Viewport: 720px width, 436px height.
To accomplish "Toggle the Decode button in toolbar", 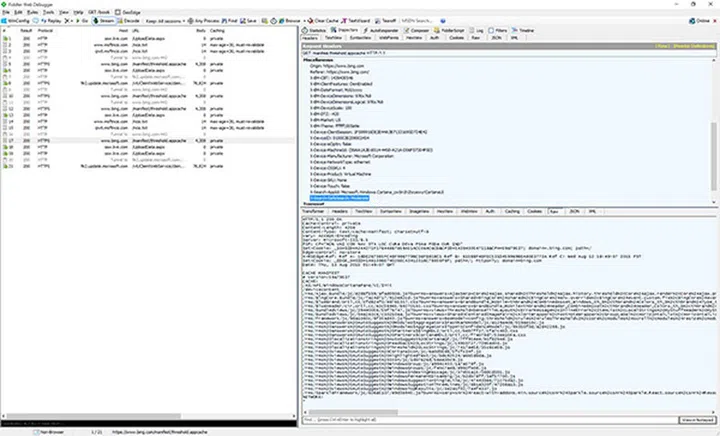I will pyautogui.click(x=127, y=19).
